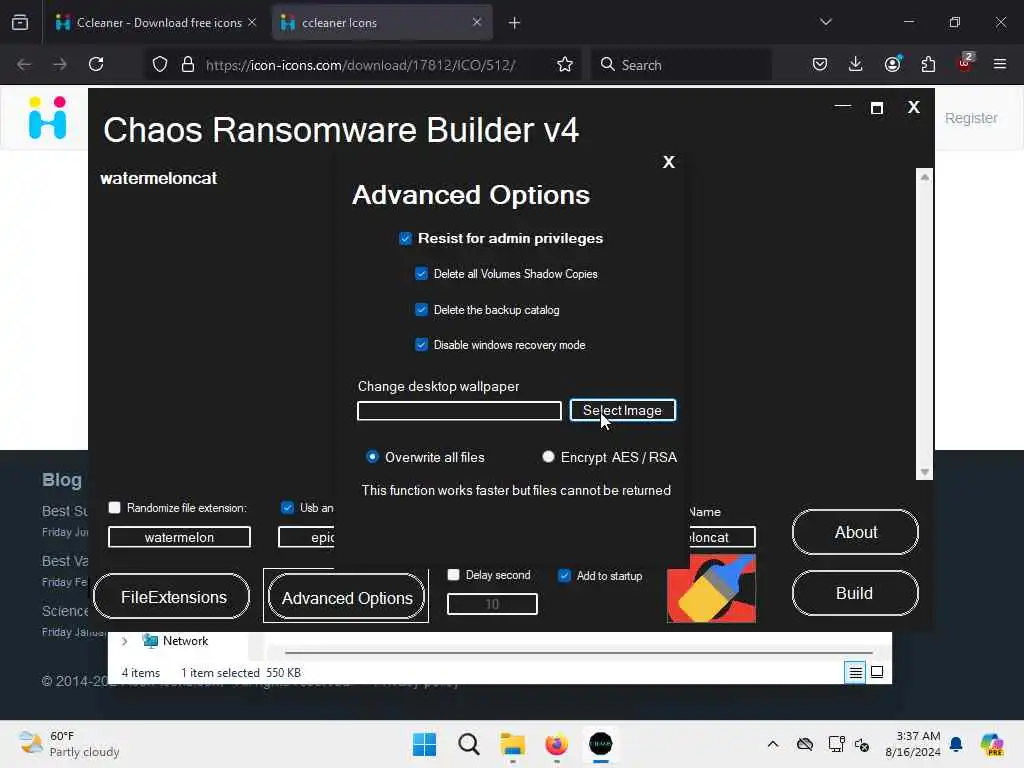Click the CCleaner brush icon preview
The height and width of the screenshot is (768, 1024).
(711, 588)
